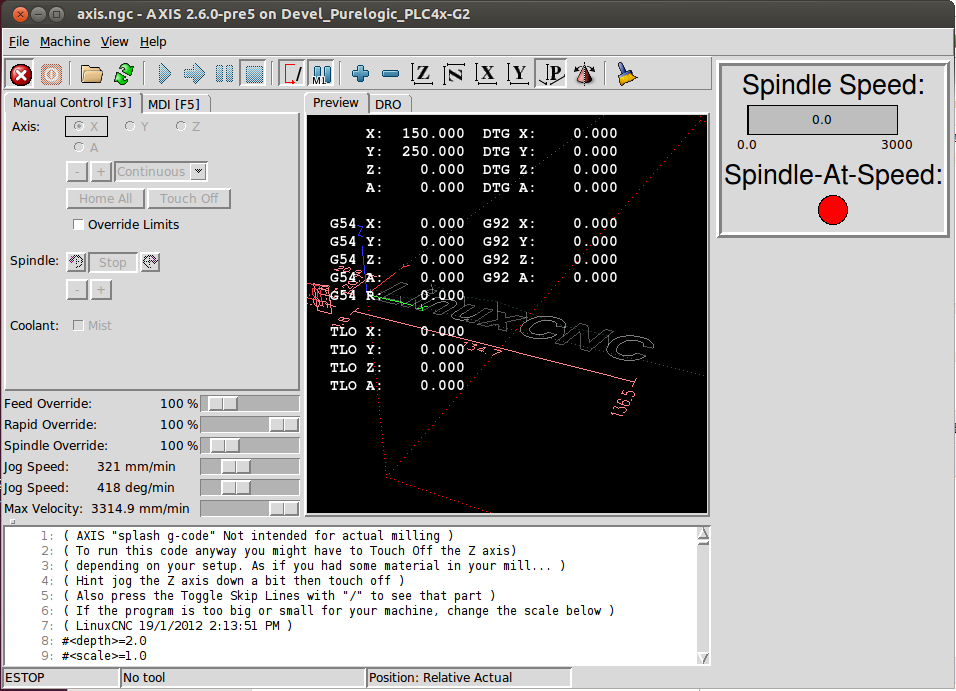Run the program with play icon
The height and width of the screenshot is (691, 956).
[x=164, y=74]
